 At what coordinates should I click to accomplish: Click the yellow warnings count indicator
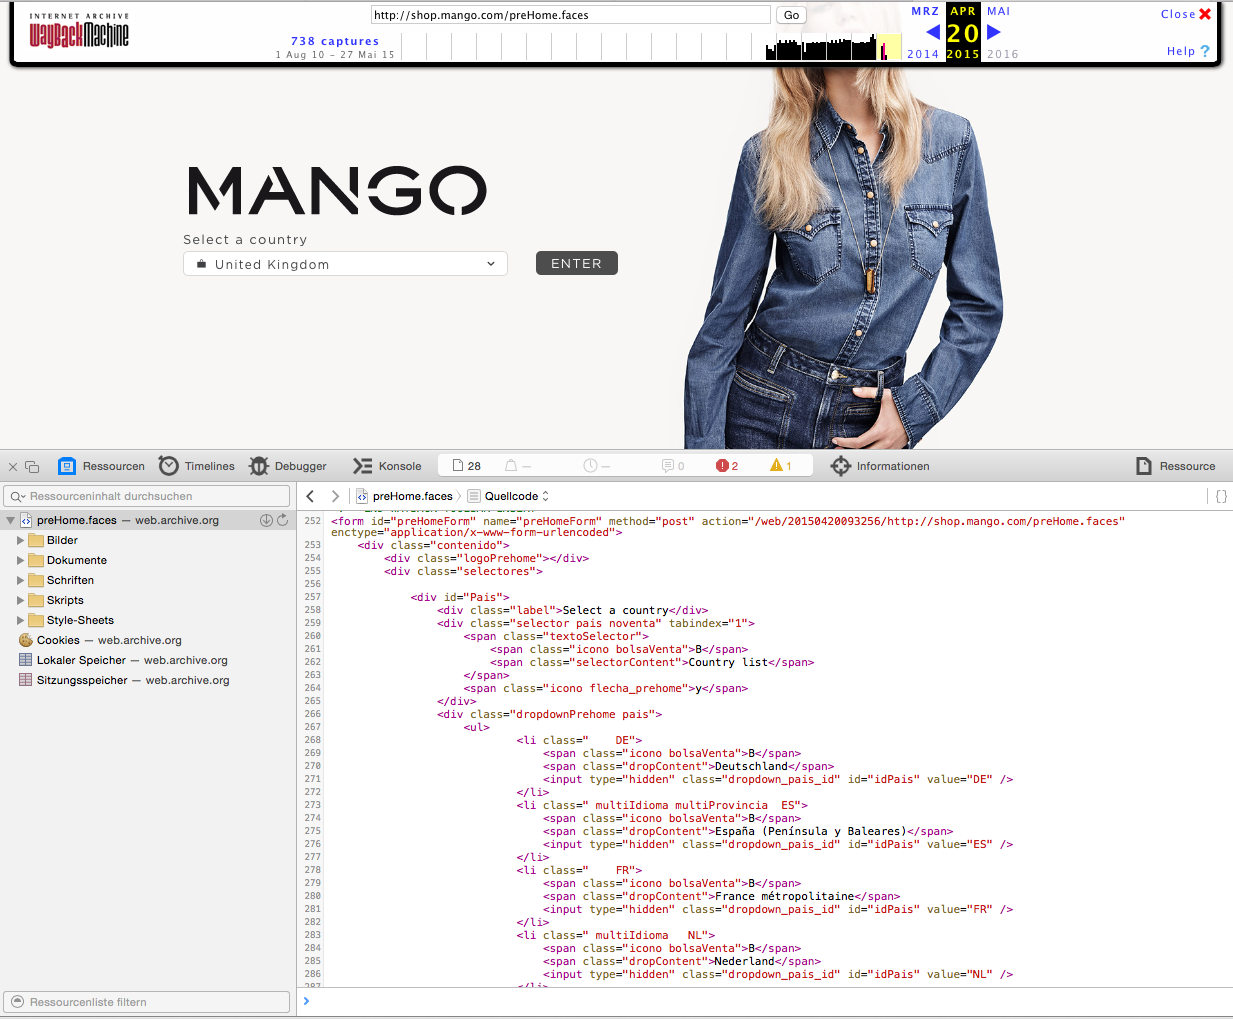click(x=780, y=466)
